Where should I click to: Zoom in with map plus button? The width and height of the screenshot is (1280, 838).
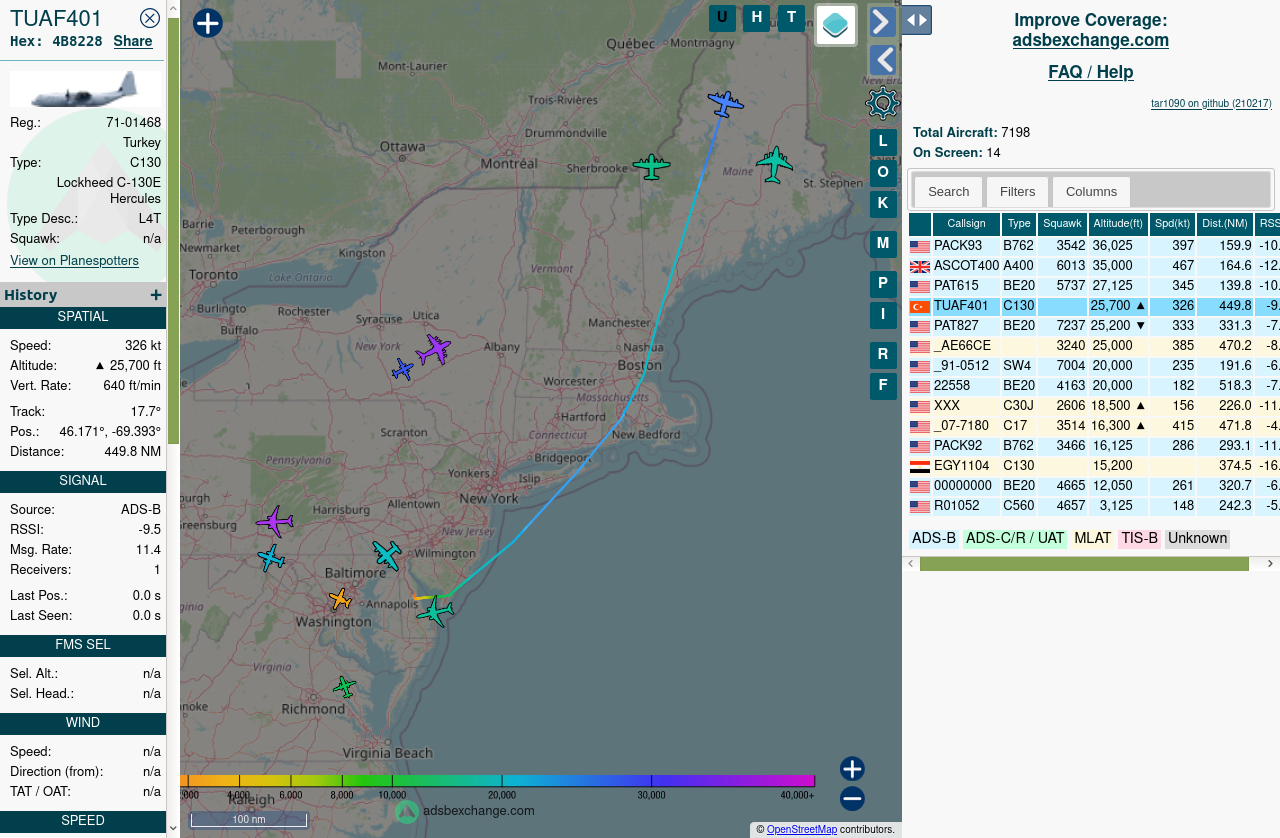(x=852, y=769)
